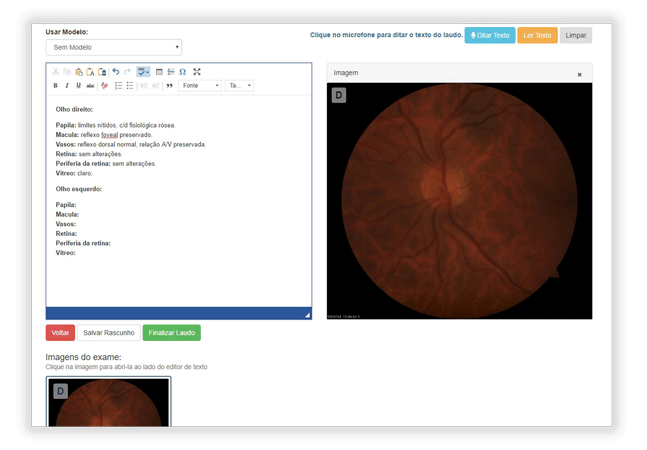The width and height of the screenshot is (647, 450).
Task: Open the Fonte font dropdown
Action: click(x=200, y=85)
